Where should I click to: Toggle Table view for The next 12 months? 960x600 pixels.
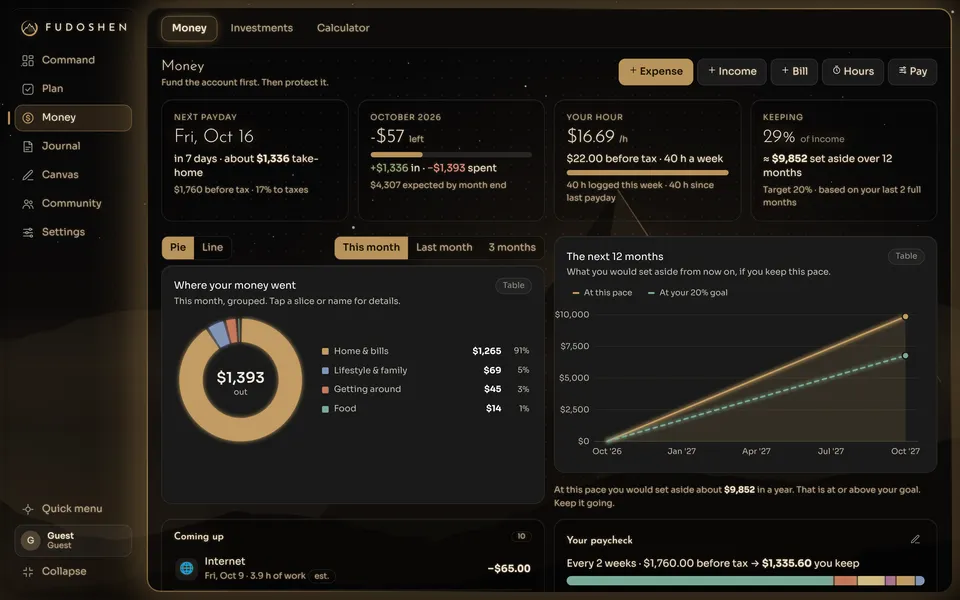coord(906,256)
